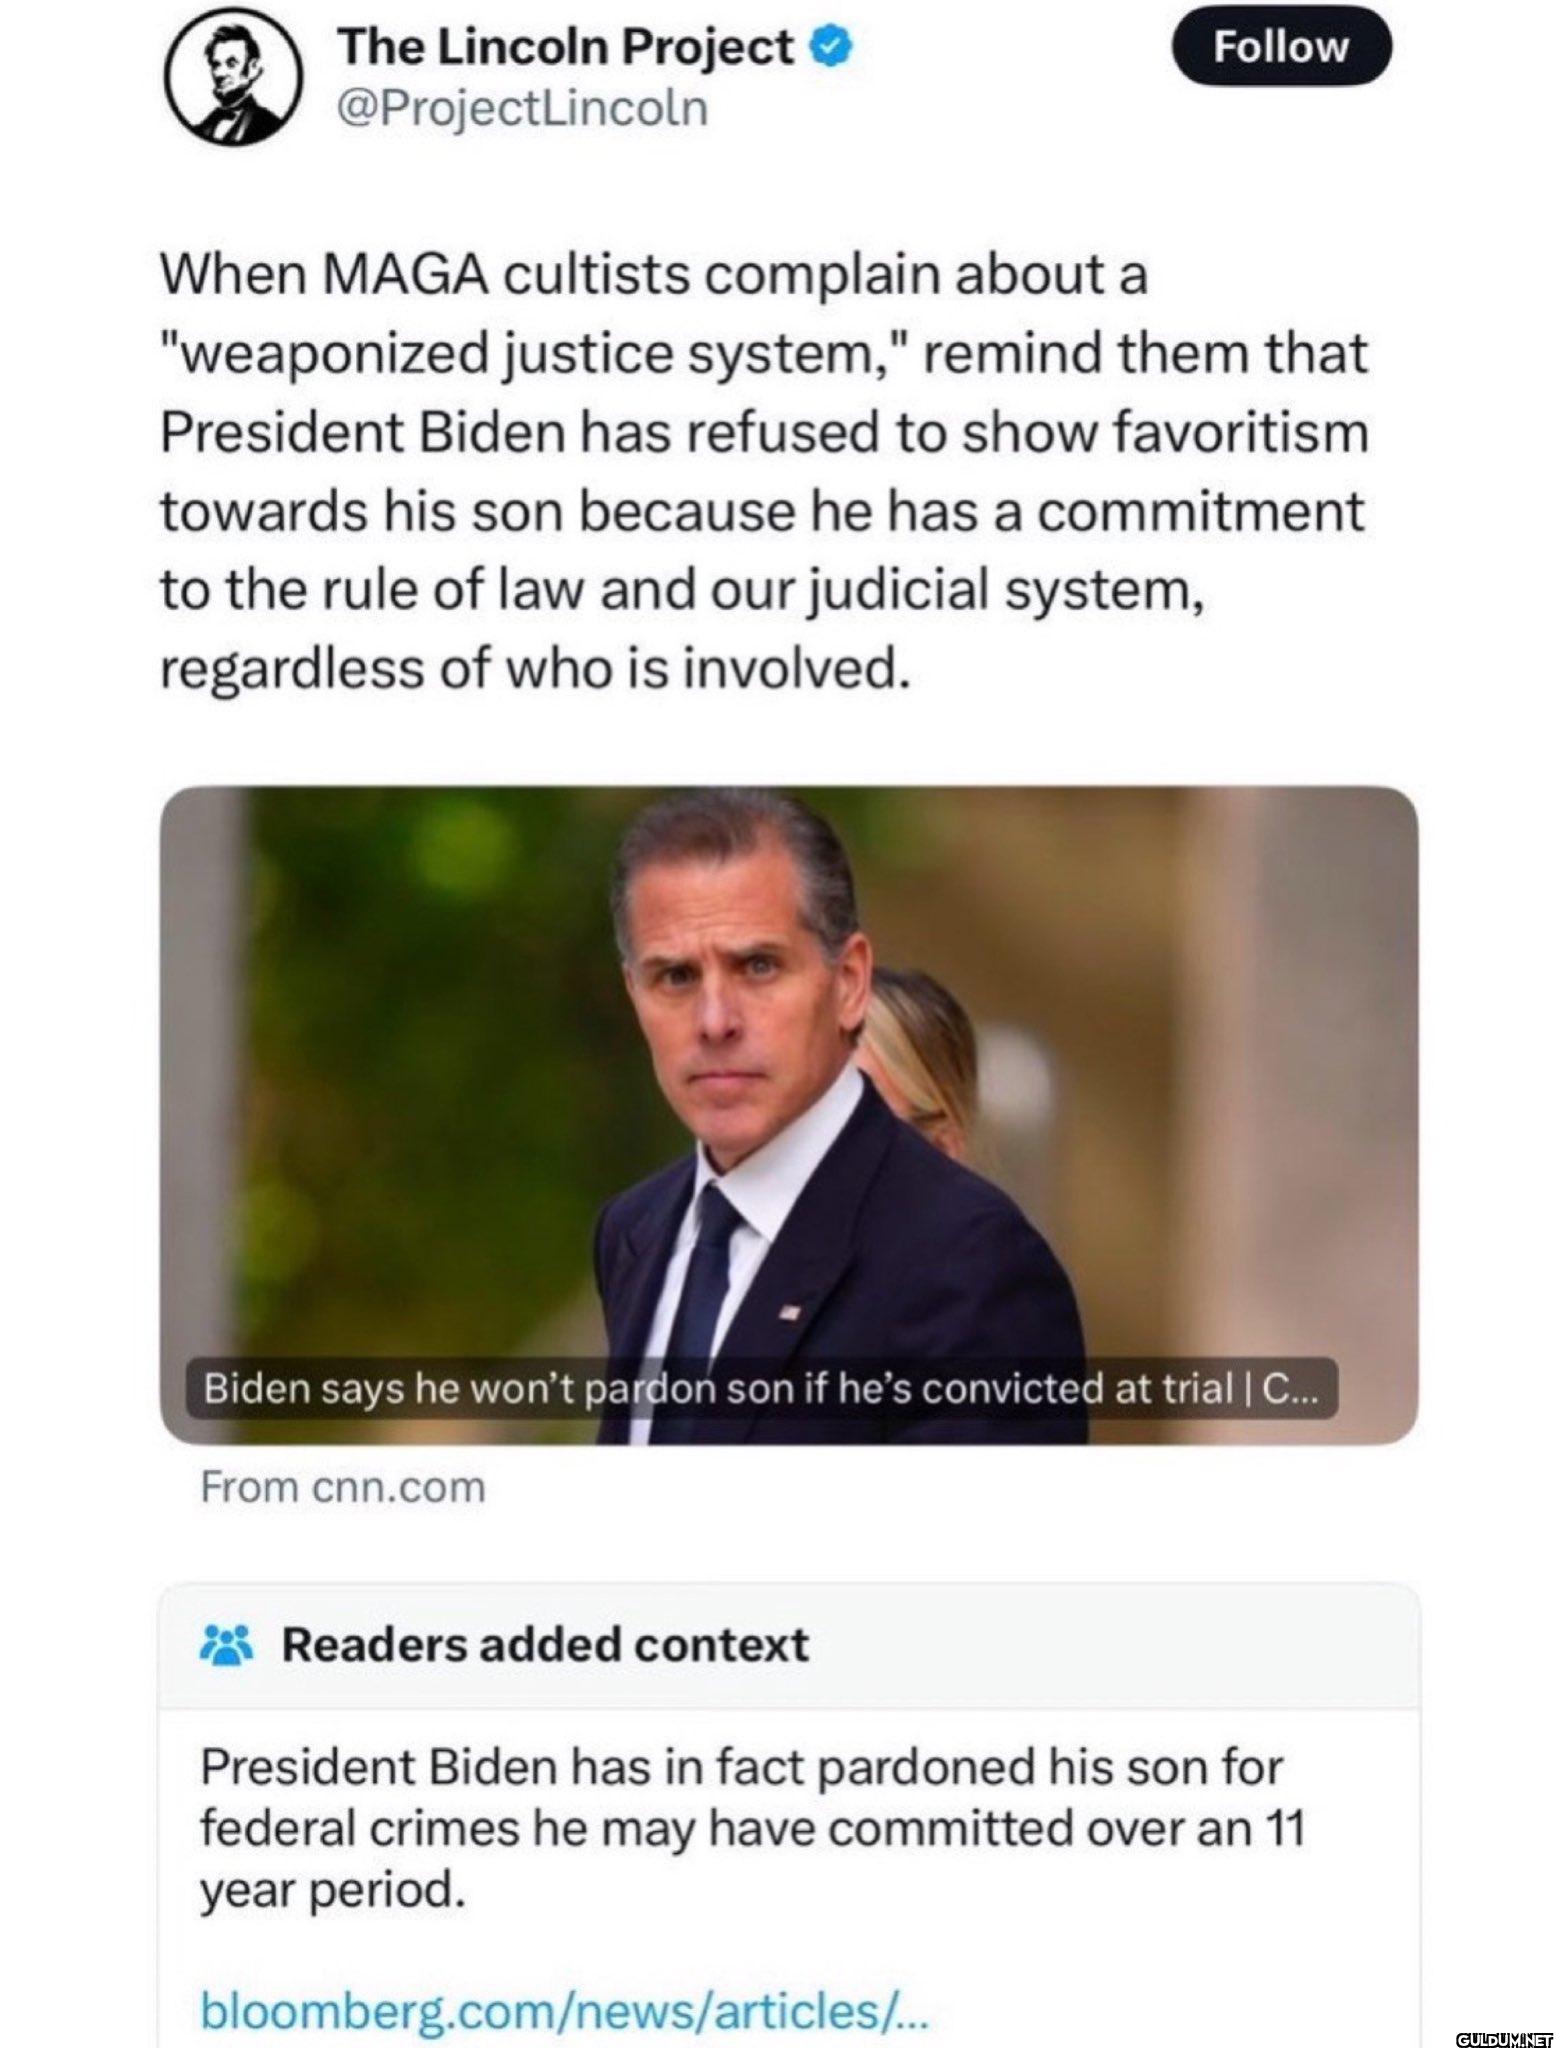This screenshot has width=1557, height=2048.
Task: Follow The Lincoln Project account
Action: (x=1280, y=46)
